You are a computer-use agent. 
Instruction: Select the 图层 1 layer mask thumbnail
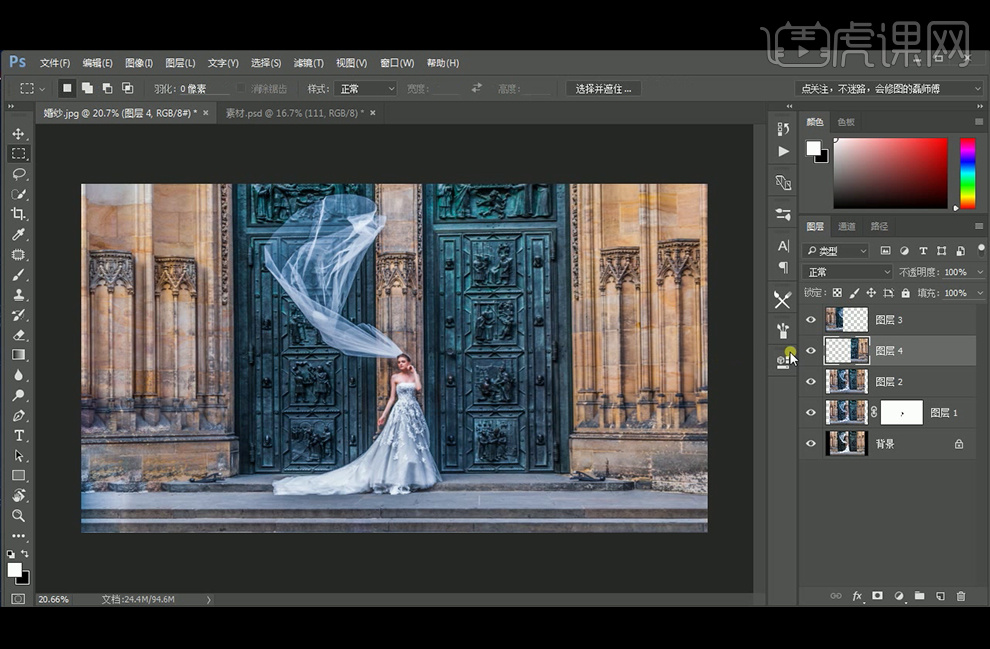coord(901,412)
